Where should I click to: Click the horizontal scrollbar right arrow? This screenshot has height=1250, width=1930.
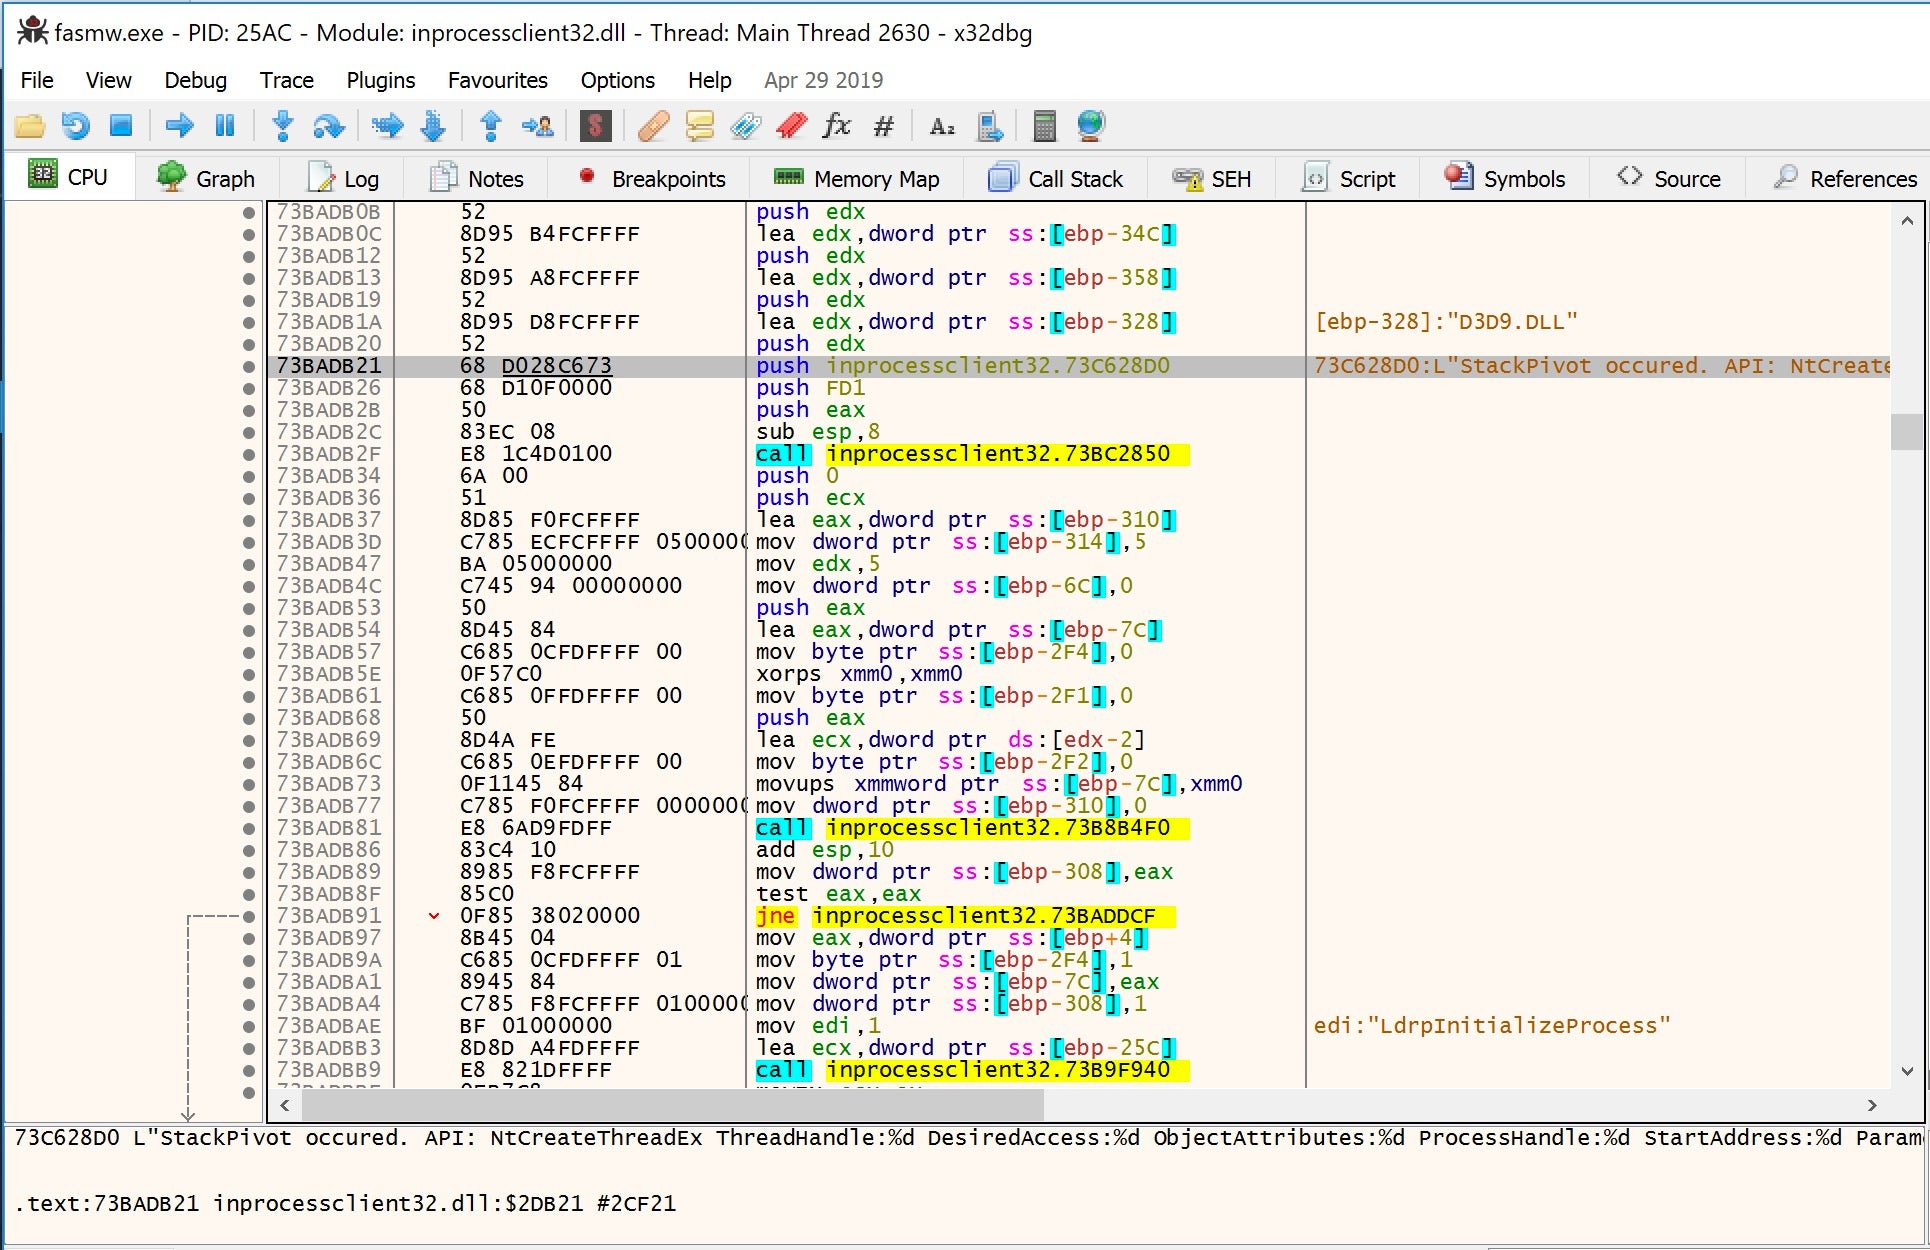coord(1872,1105)
